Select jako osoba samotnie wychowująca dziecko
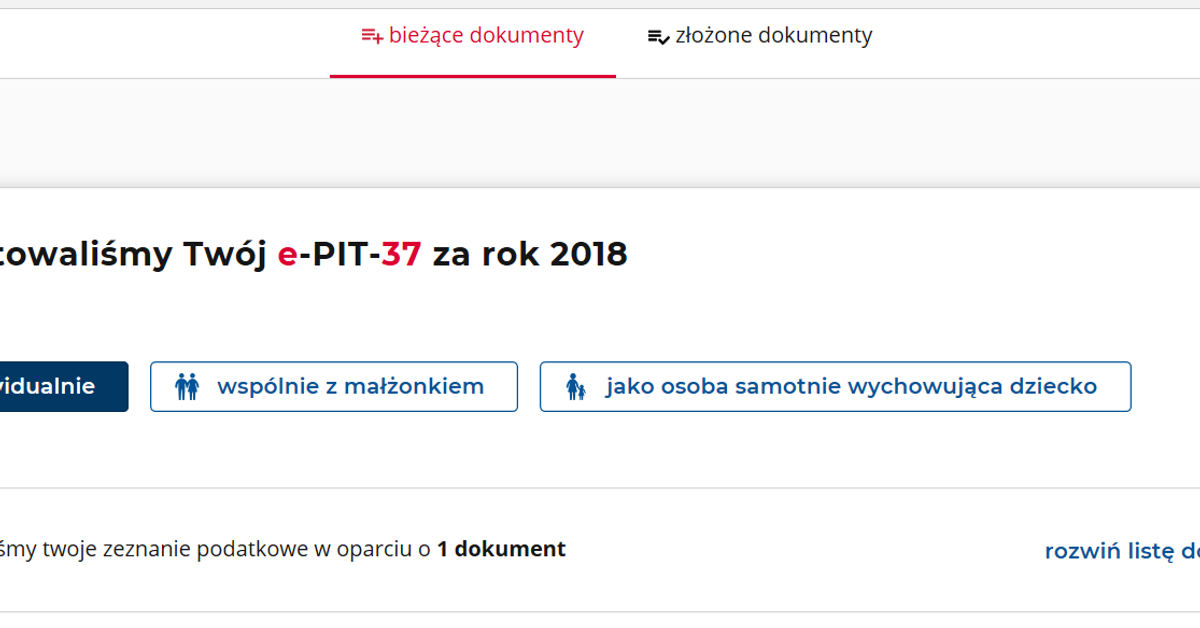 (835, 387)
